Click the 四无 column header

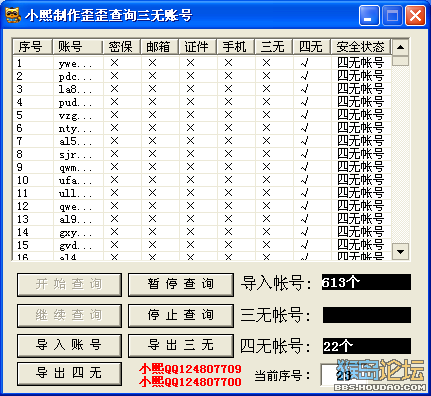tap(312, 47)
